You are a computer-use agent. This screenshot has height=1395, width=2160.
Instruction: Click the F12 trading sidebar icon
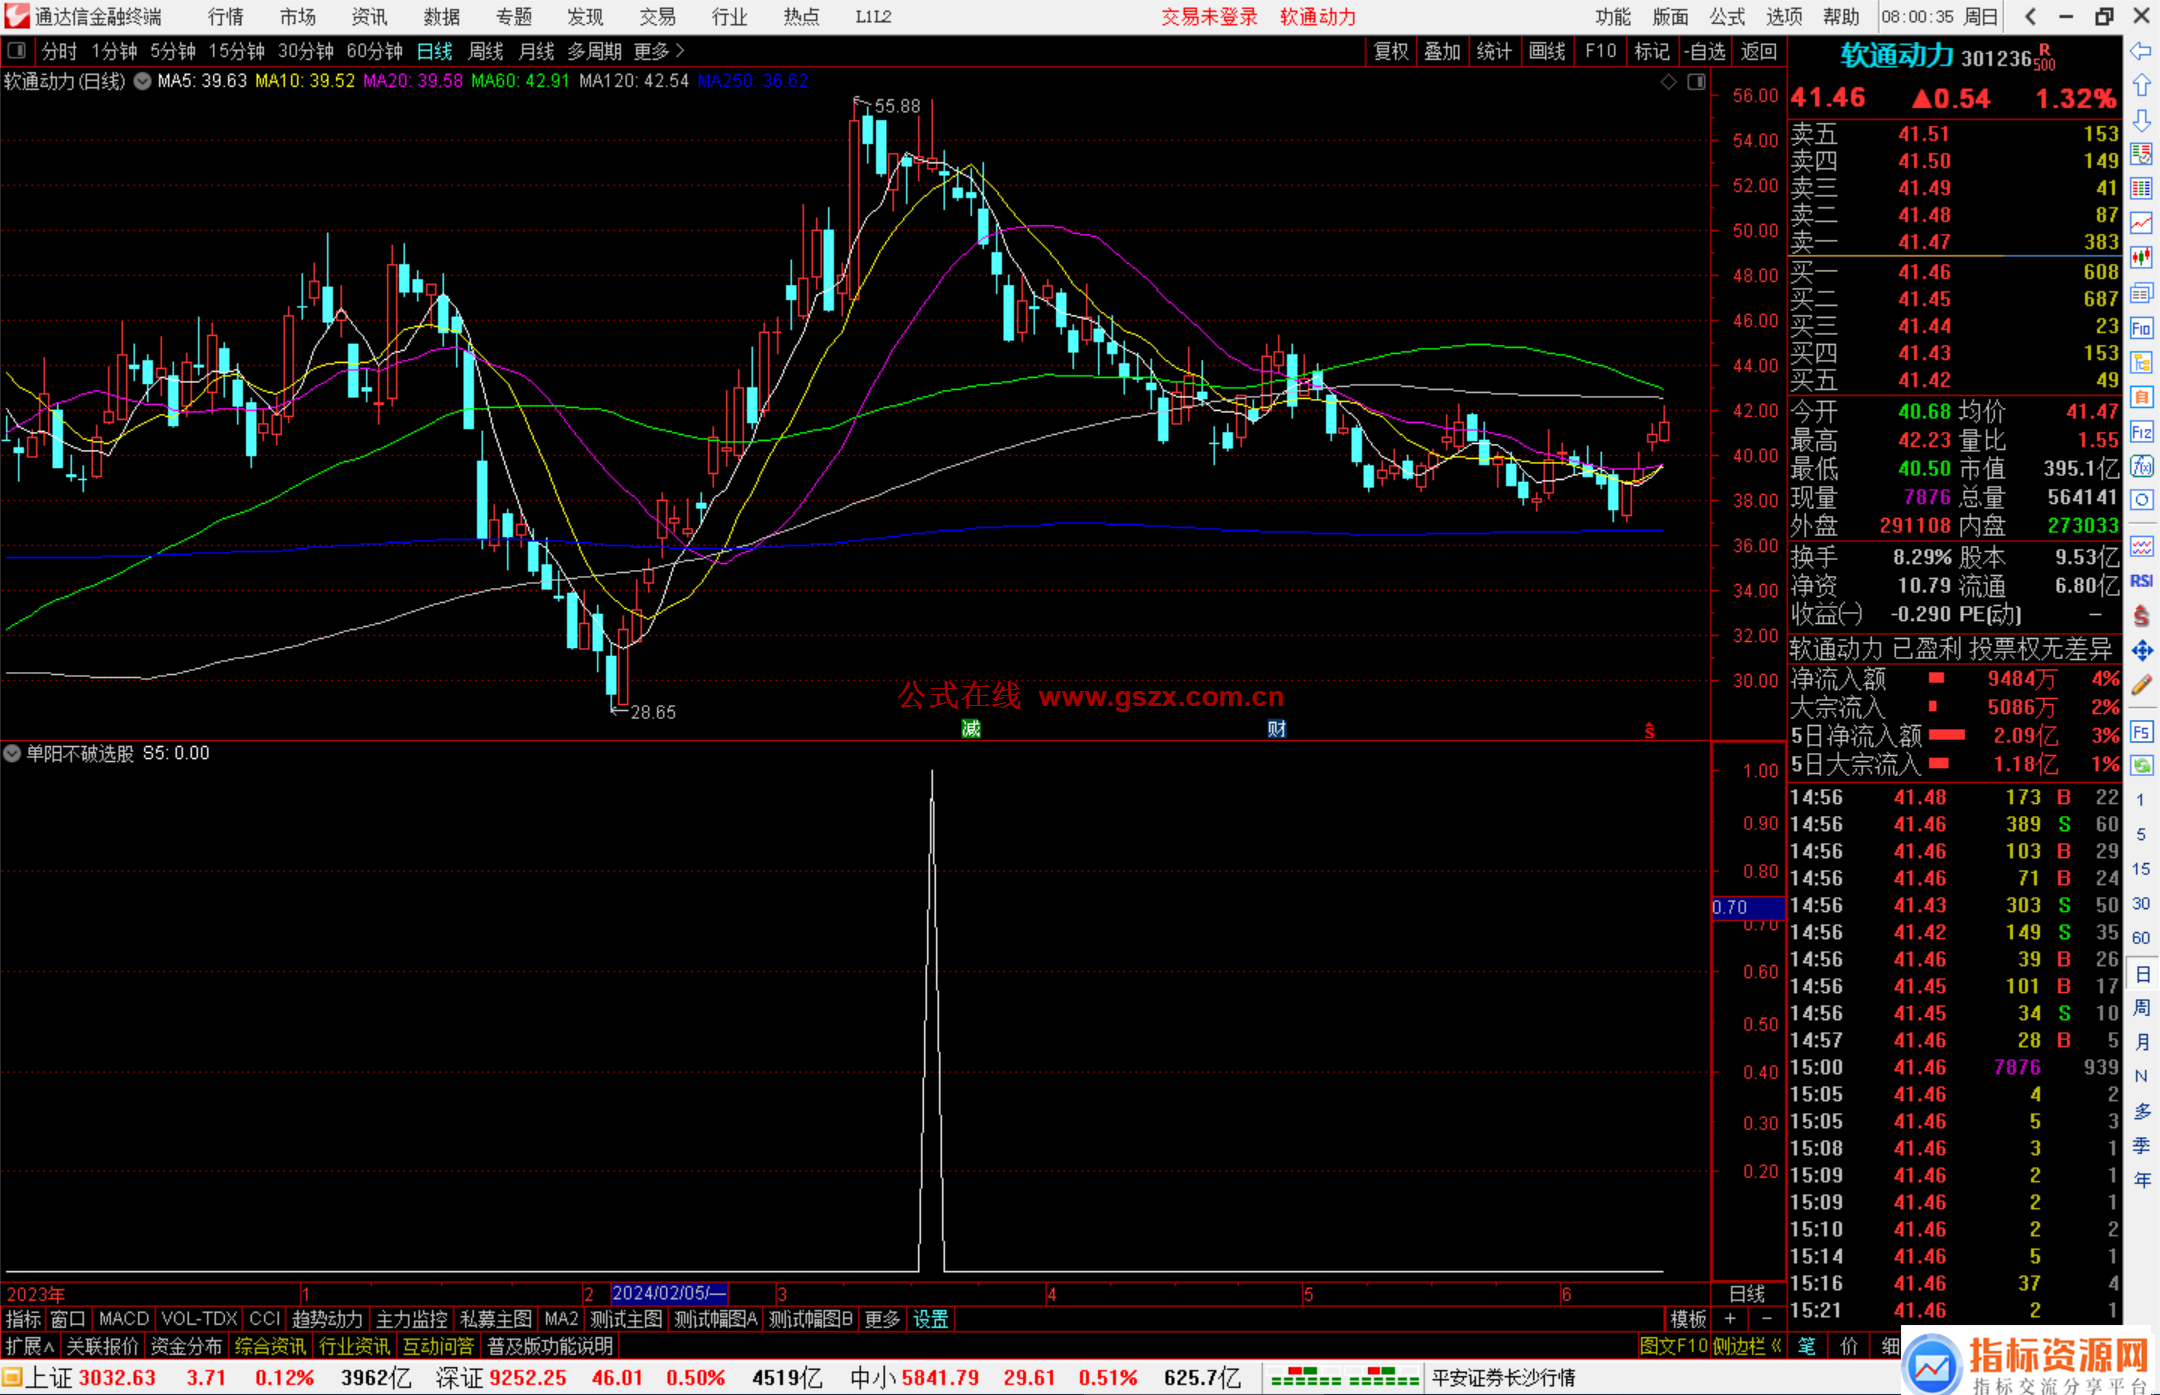[x=2141, y=432]
